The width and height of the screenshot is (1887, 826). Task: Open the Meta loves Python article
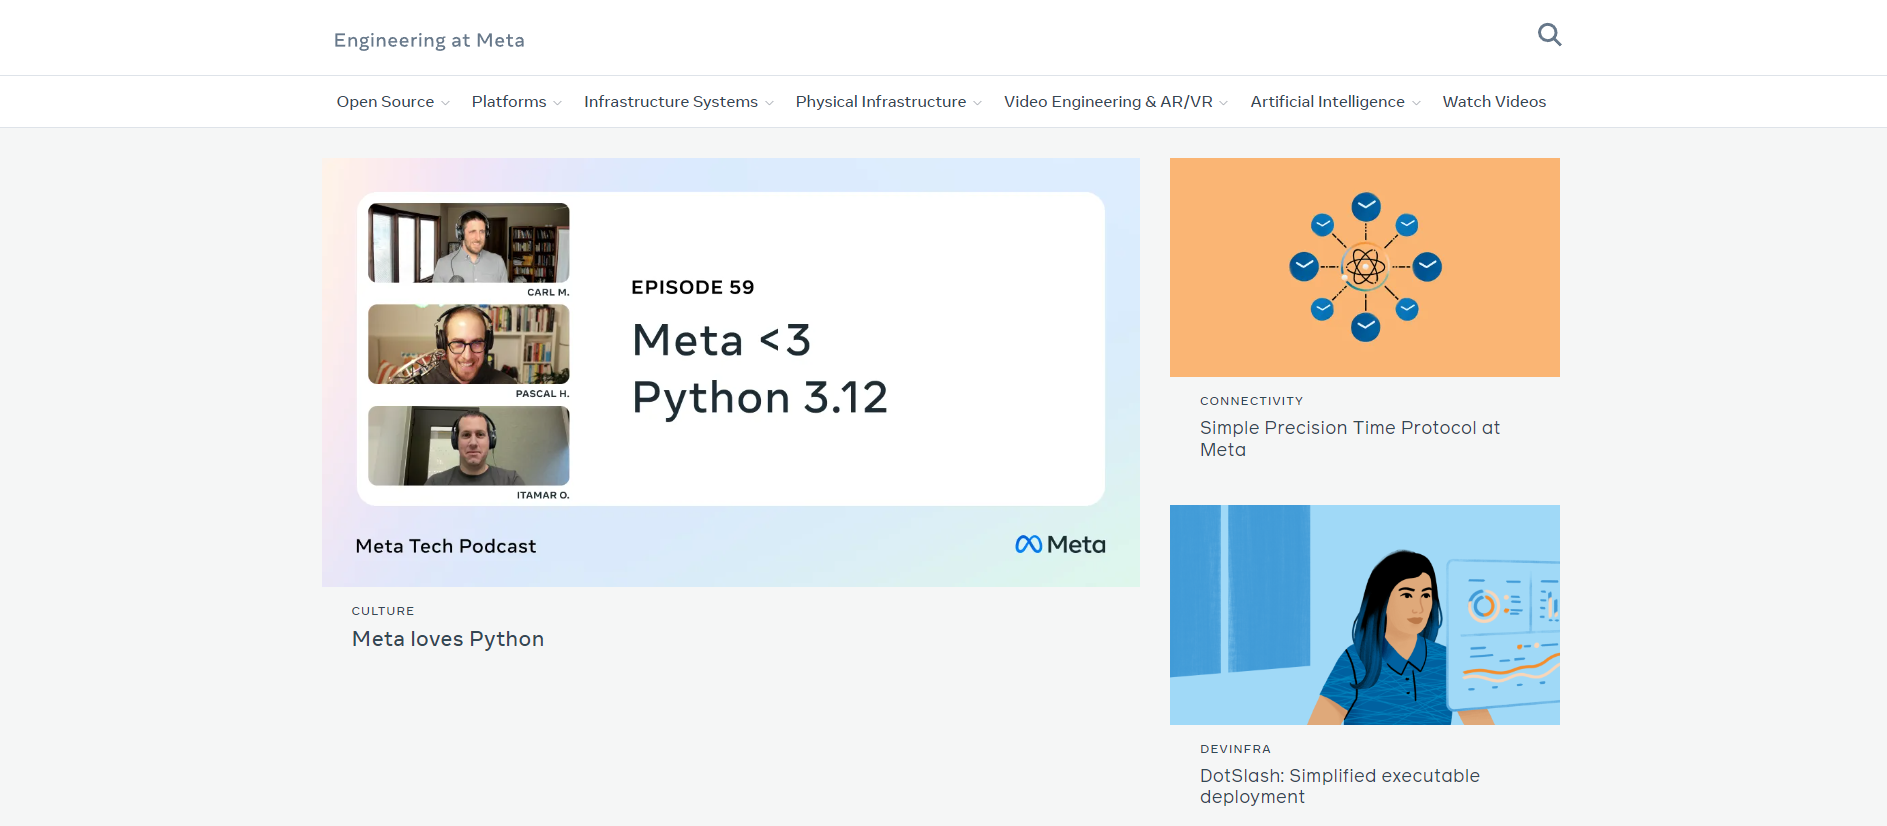448,639
